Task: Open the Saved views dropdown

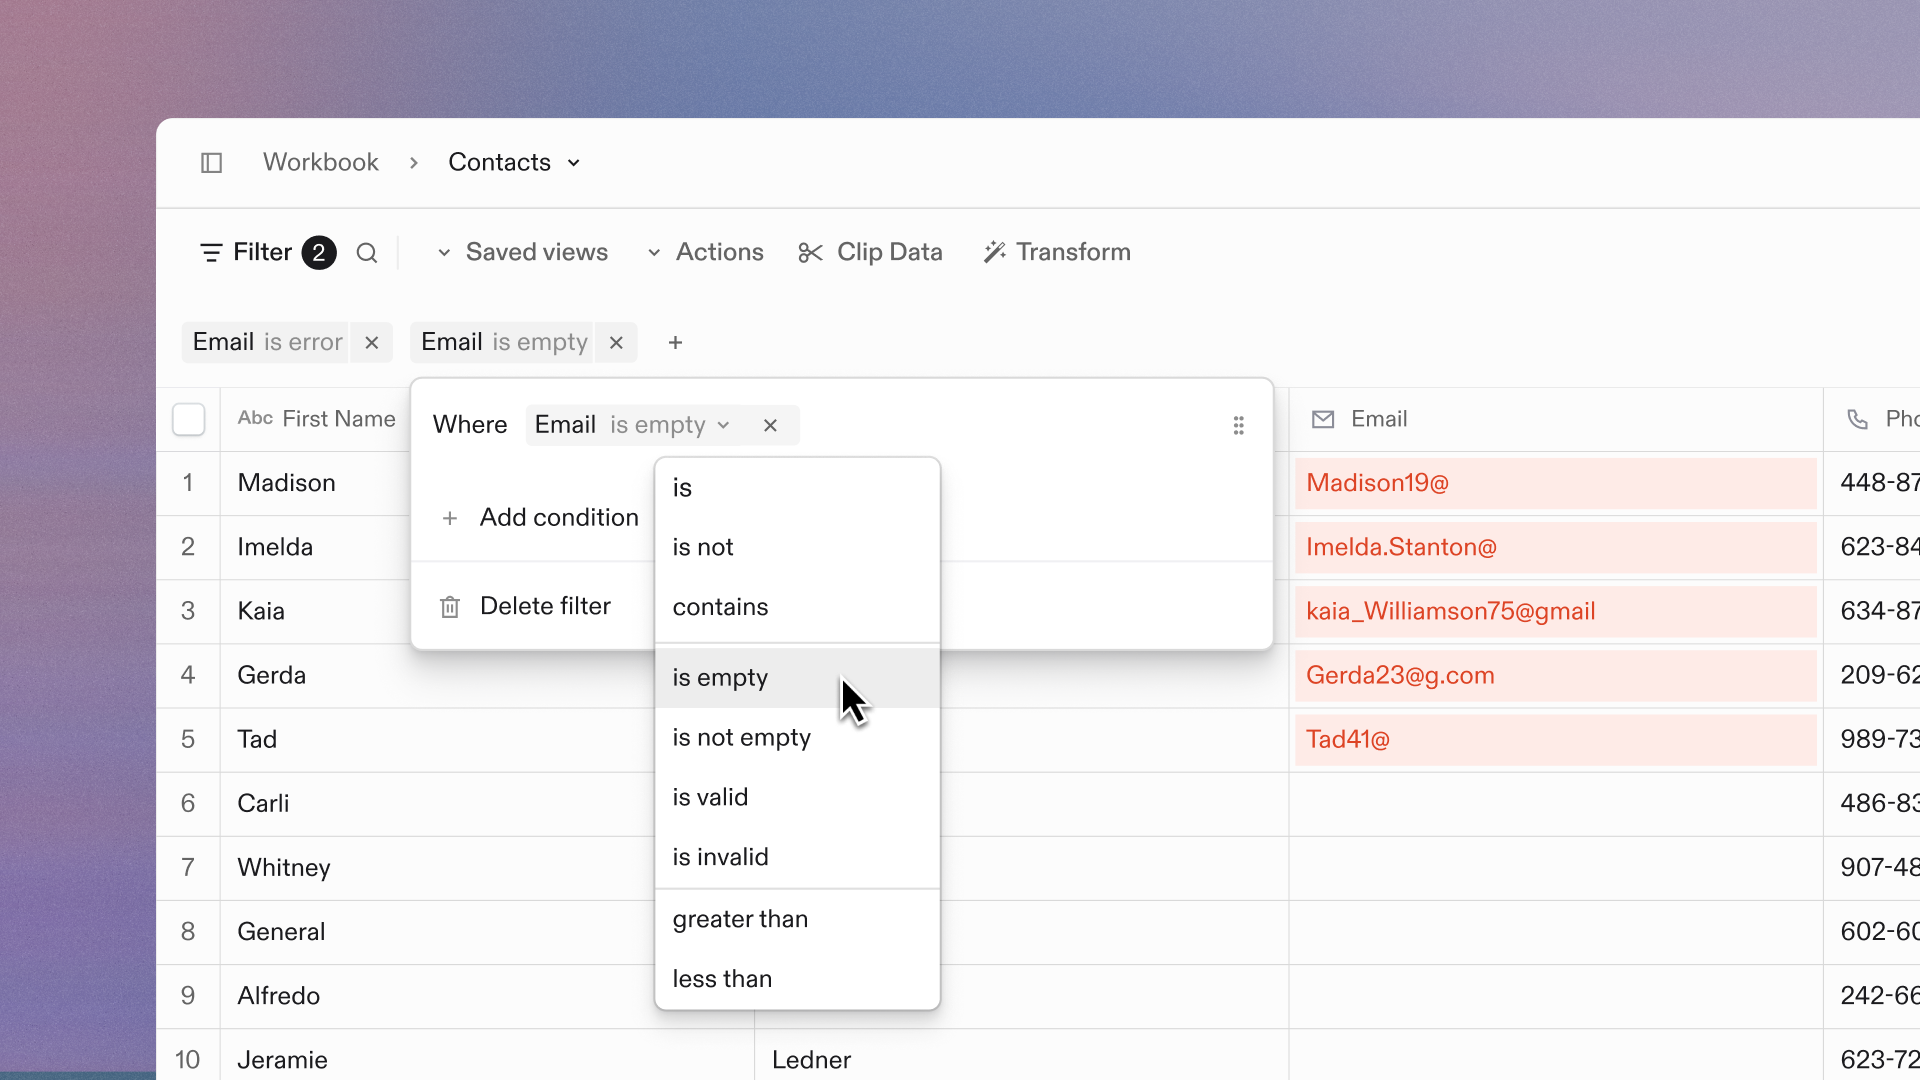Action: [x=523, y=252]
